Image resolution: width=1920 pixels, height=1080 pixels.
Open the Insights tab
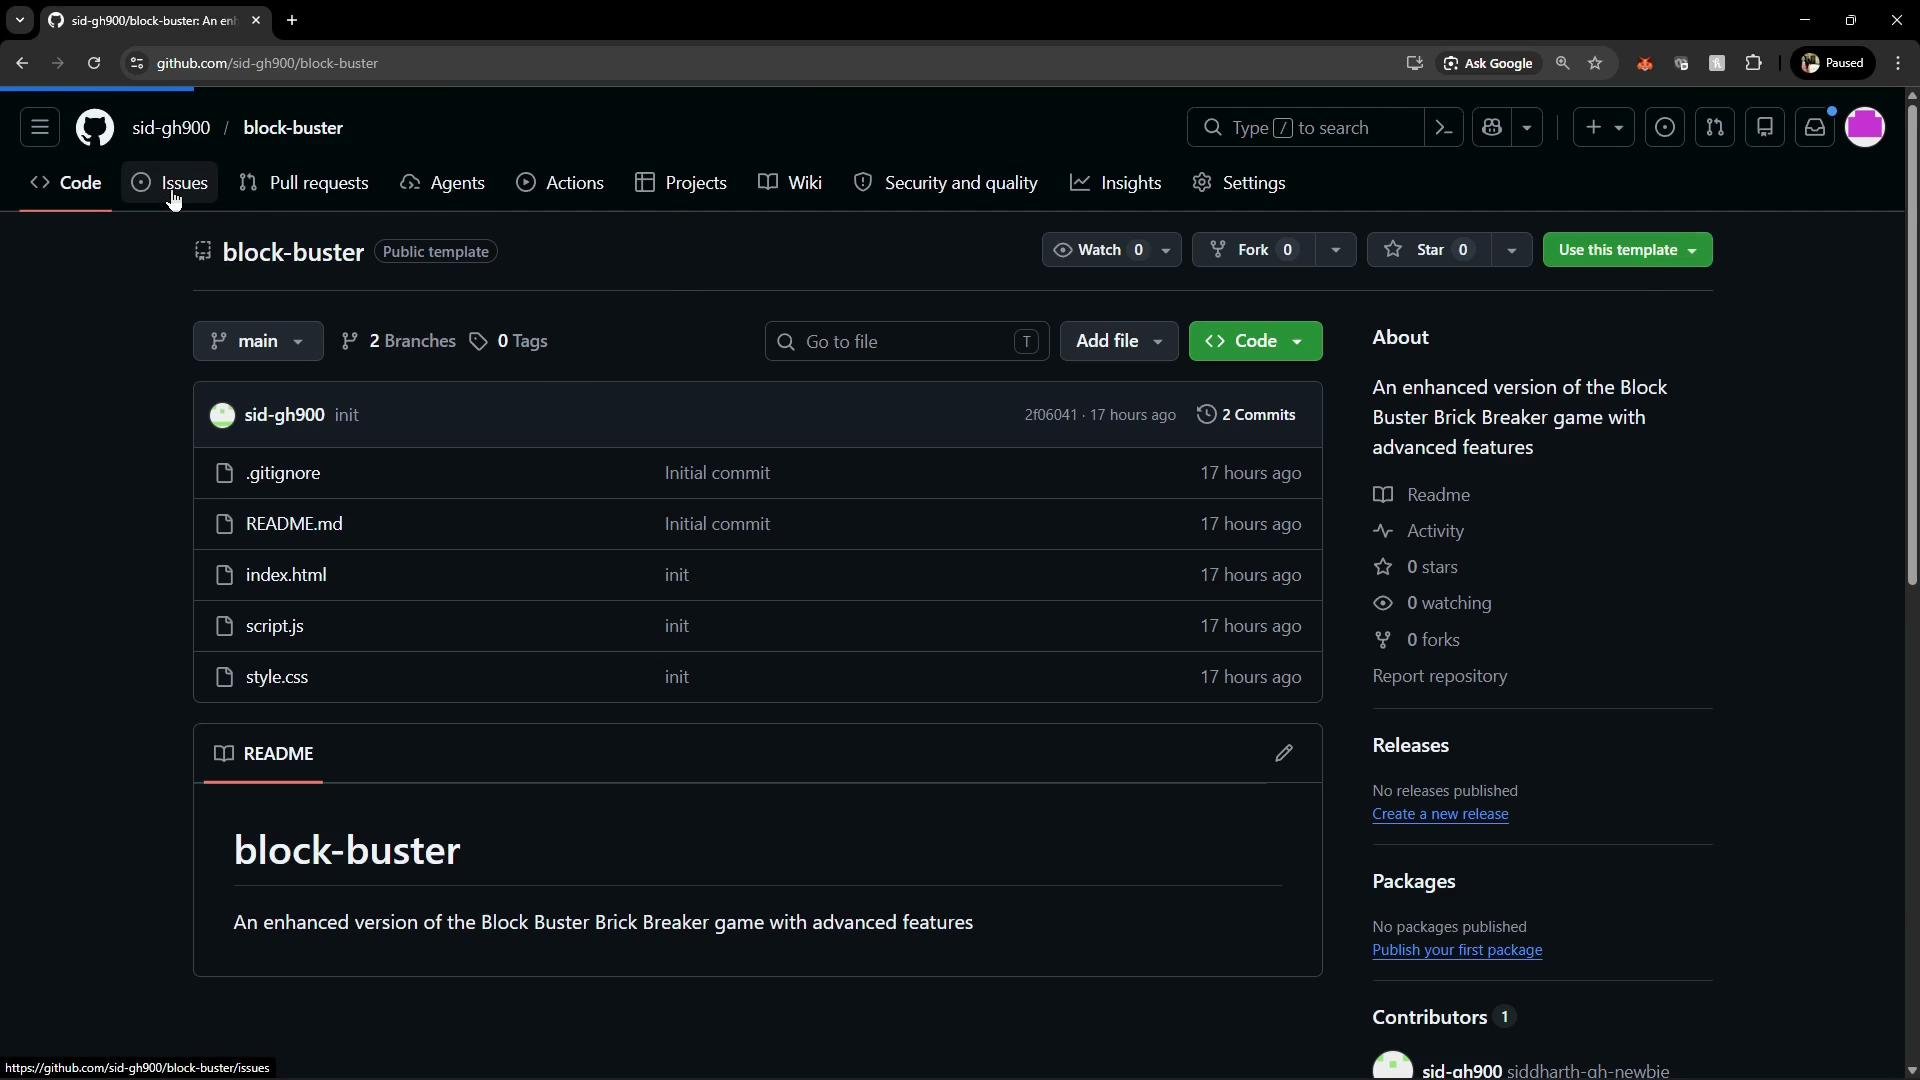pos(1116,183)
